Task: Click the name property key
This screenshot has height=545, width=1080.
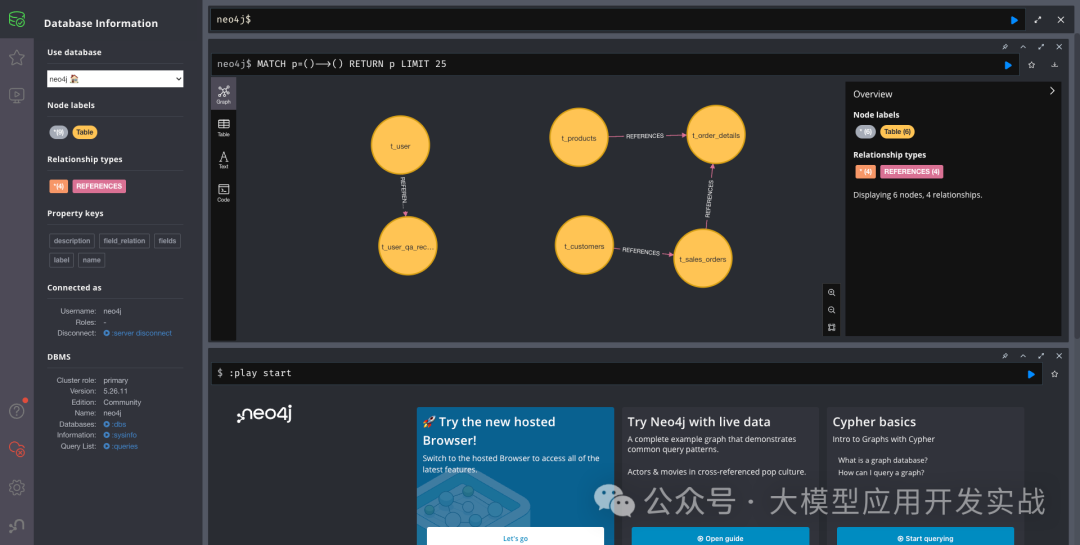Action: click(x=92, y=260)
